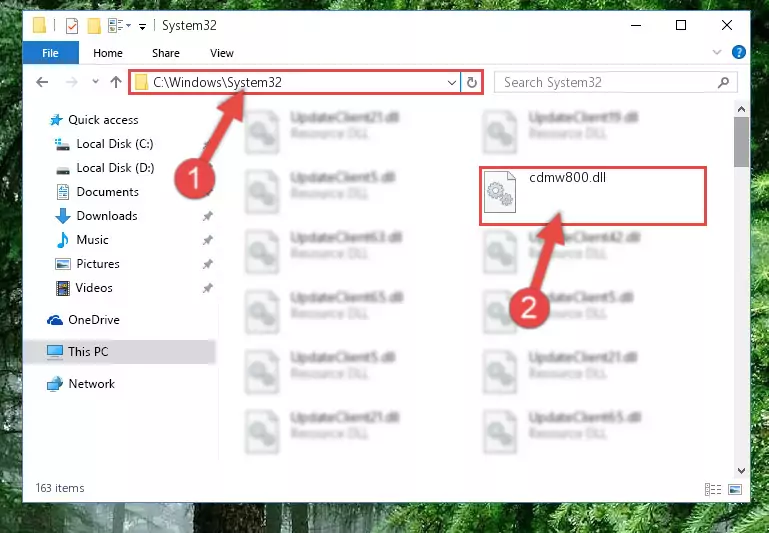Viewport: 769px width, 533px height.
Task: Select the cdmw800.dll file name
Action: tap(567, 178)
